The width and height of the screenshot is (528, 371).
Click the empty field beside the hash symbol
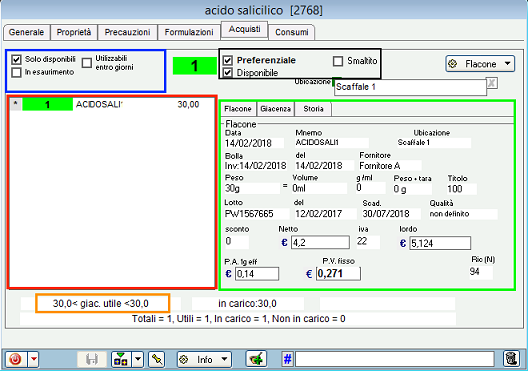click(394, 359)
